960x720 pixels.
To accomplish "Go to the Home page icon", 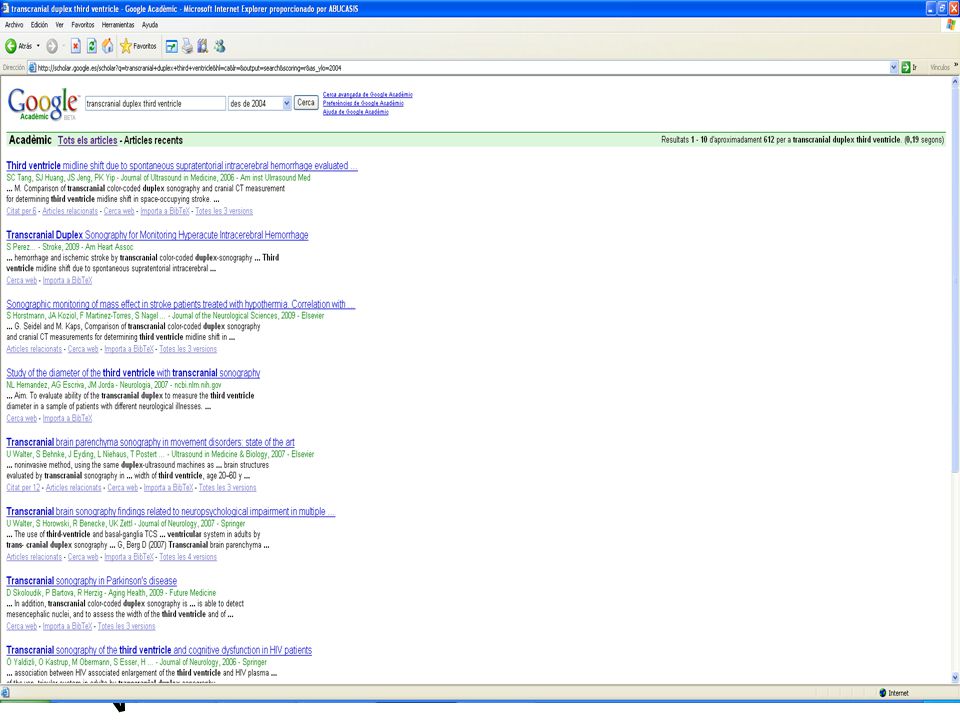I will point(108,46).
